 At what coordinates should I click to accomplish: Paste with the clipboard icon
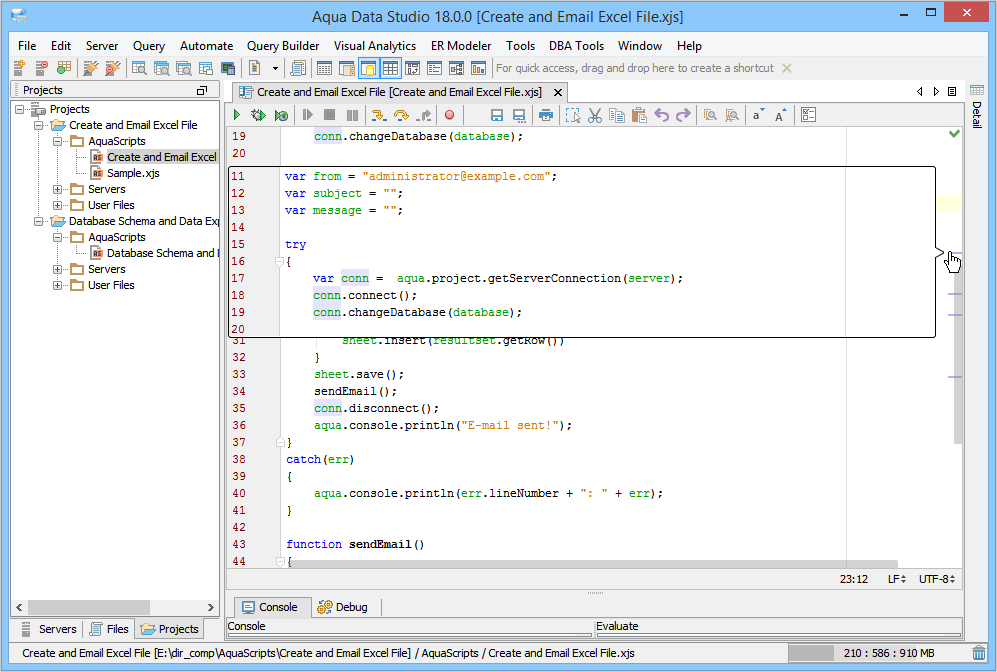[639, 115]
